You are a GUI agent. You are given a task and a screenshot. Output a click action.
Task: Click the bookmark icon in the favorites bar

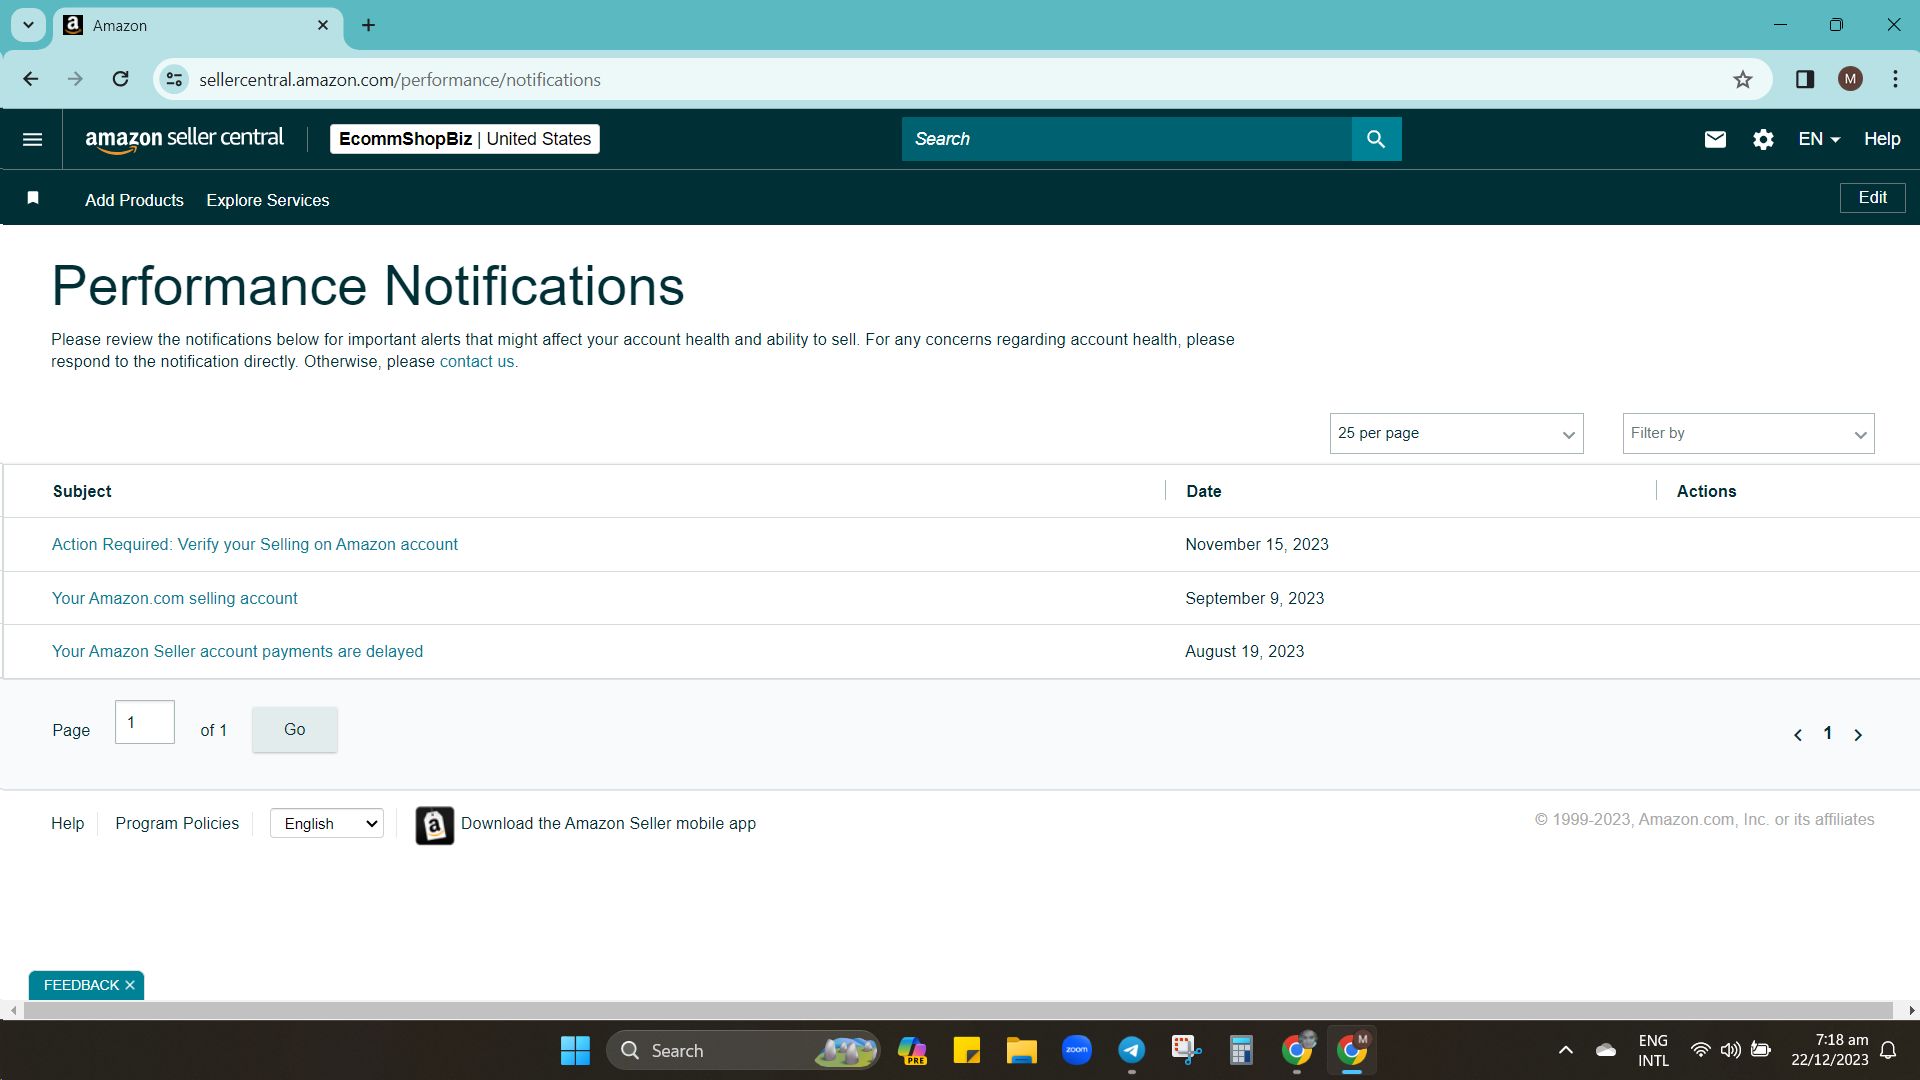coord(33,198)
